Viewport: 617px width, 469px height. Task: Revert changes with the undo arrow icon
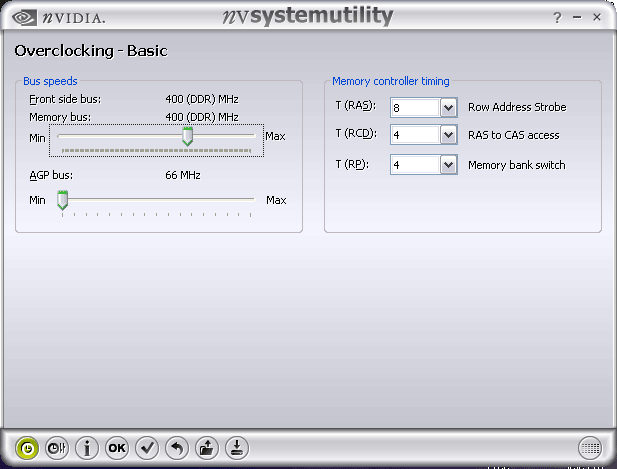pyautogui.click(x=177, y=448)
